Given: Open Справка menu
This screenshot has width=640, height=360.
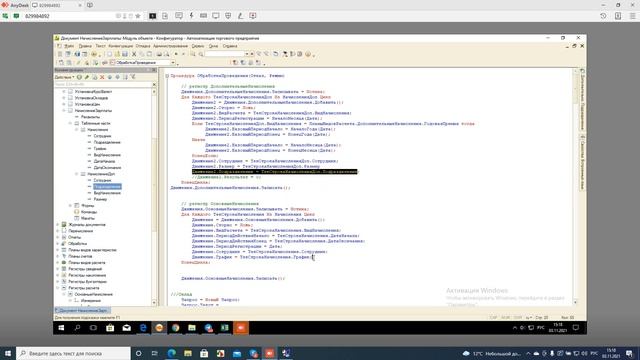Looking at the screenshot, I should [230, 46].
